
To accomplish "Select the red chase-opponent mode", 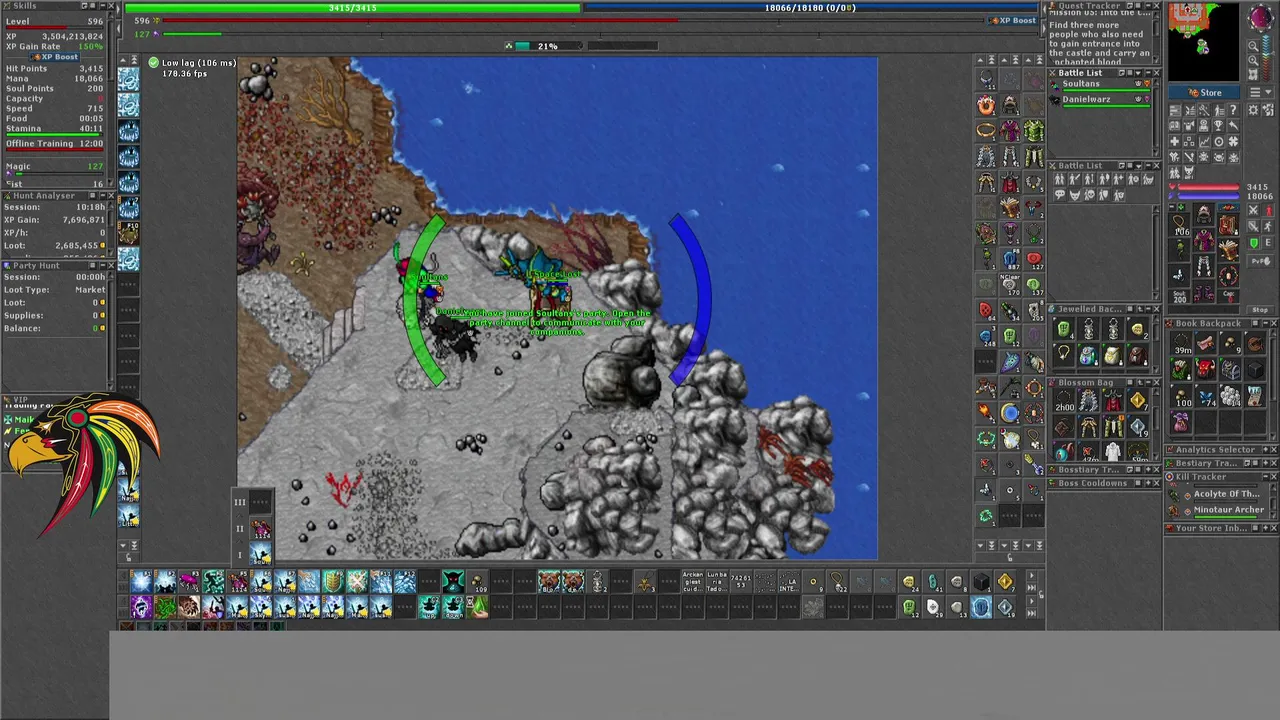I will pyautogui.click(x=1269, y=210).
